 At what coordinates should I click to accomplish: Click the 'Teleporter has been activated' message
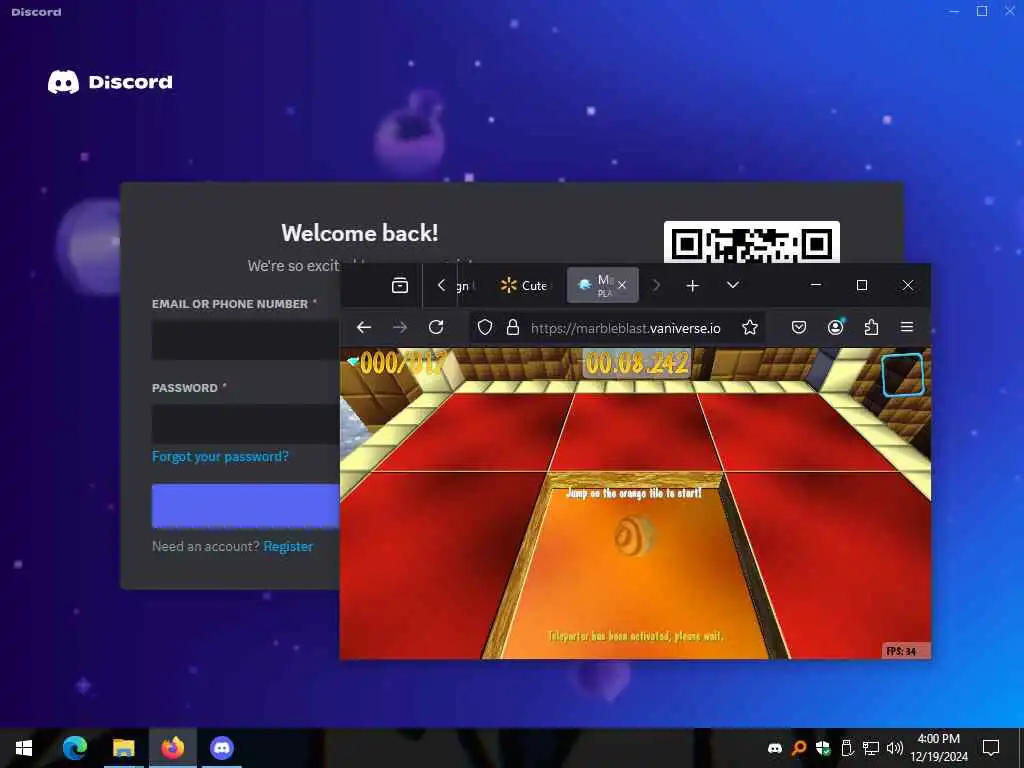635,635
